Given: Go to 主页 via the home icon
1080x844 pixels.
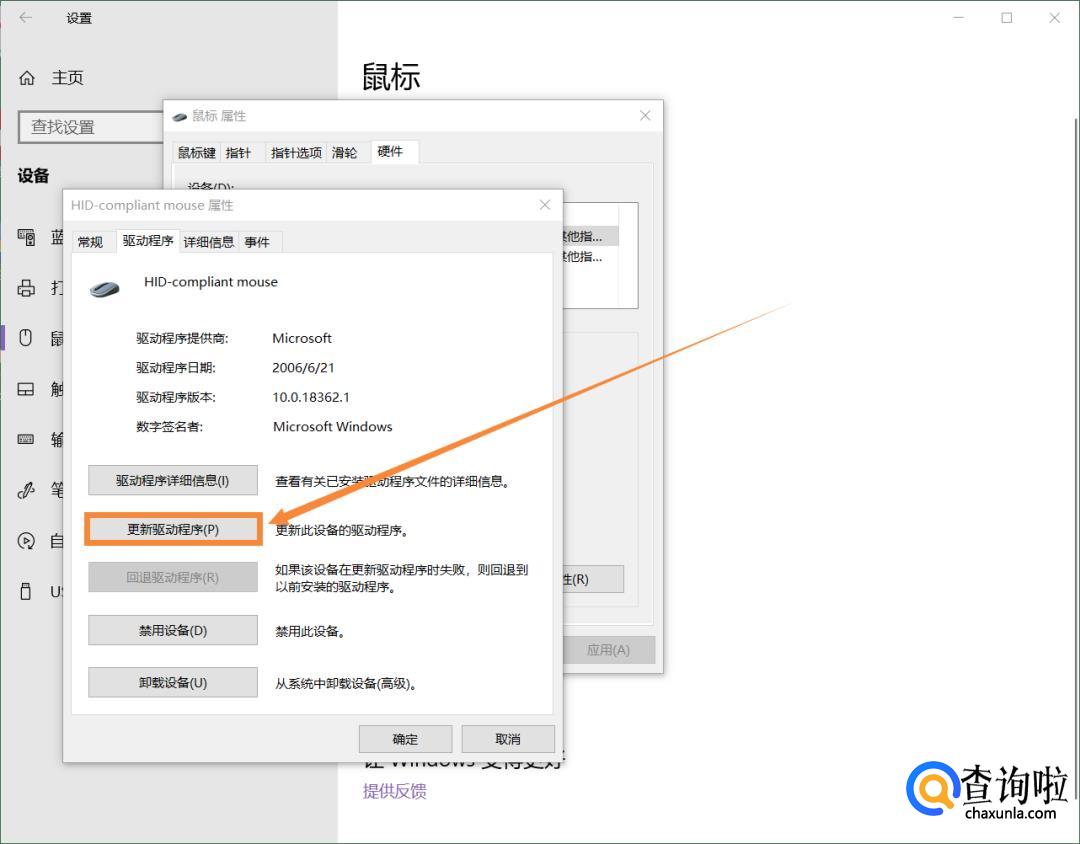Looking at the screenshot, I should (27, 78).
